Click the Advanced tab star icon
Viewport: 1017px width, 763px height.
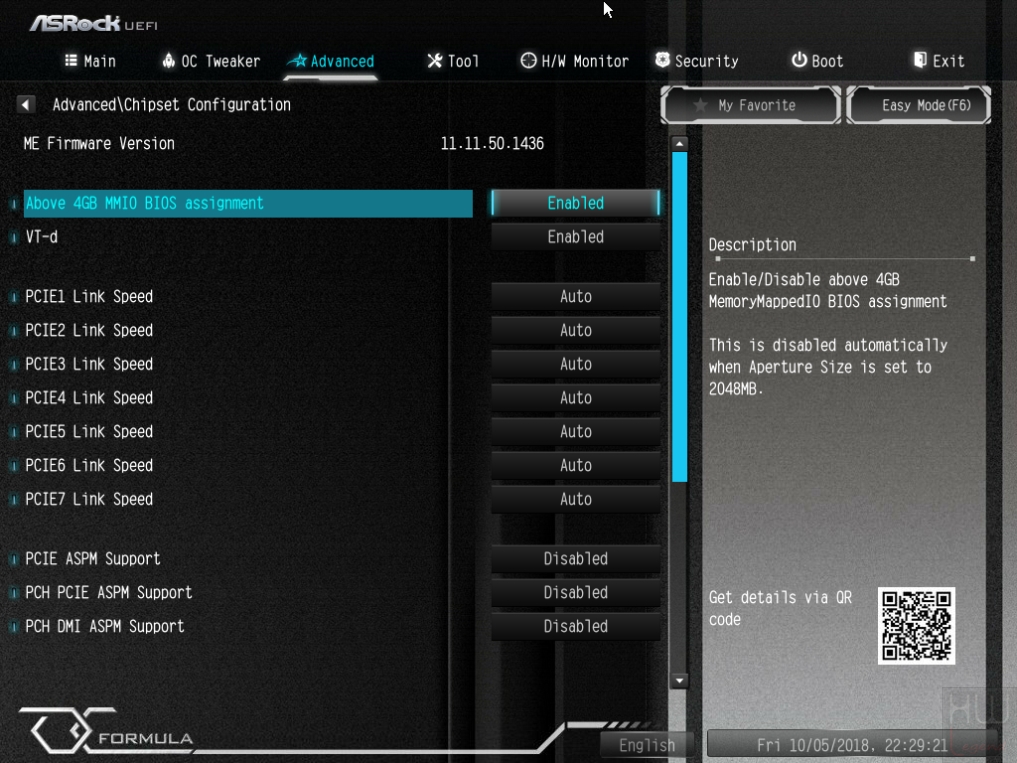[x=298, y=60]
